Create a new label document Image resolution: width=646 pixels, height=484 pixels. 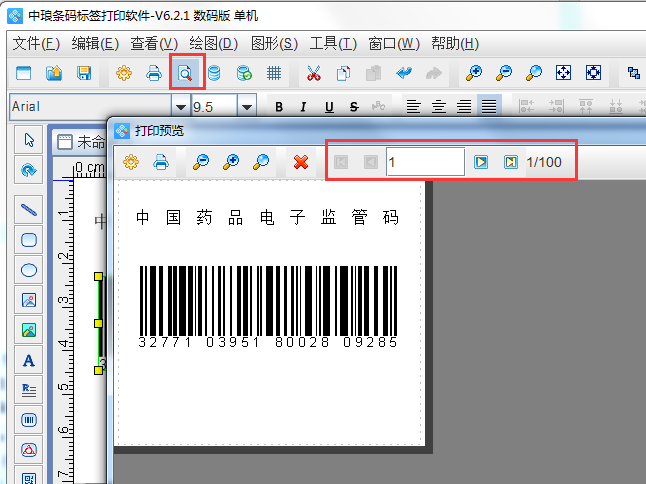pyautogui.click(x=23, y=73)
